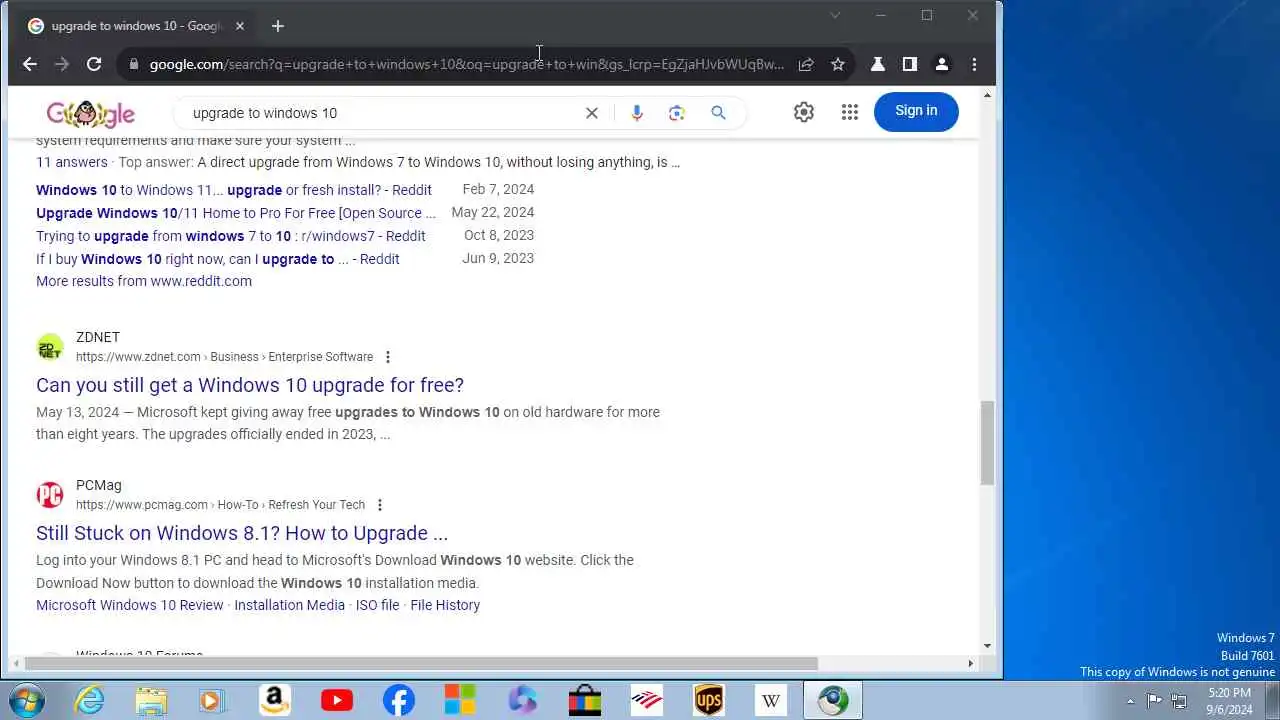Image resolution: width=1280 pixels, height=720 pixels.
Task: Click the horizontal scrollbar thumb
Action: point(421,663)
